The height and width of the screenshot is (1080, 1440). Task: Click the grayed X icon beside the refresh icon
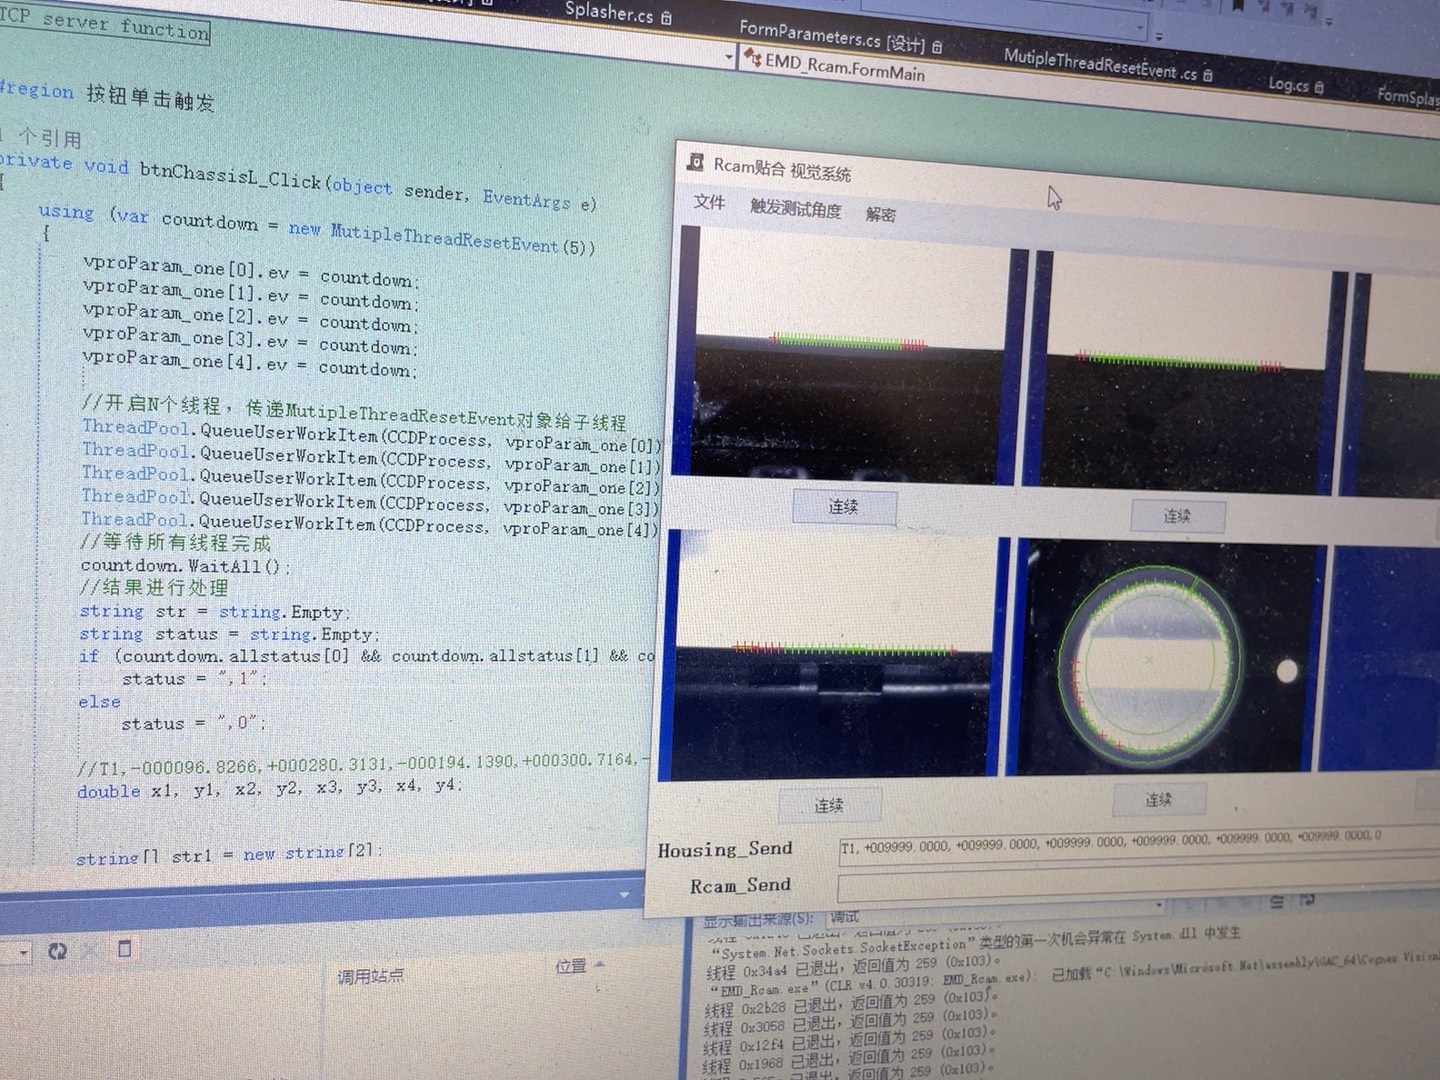(88, 950)
